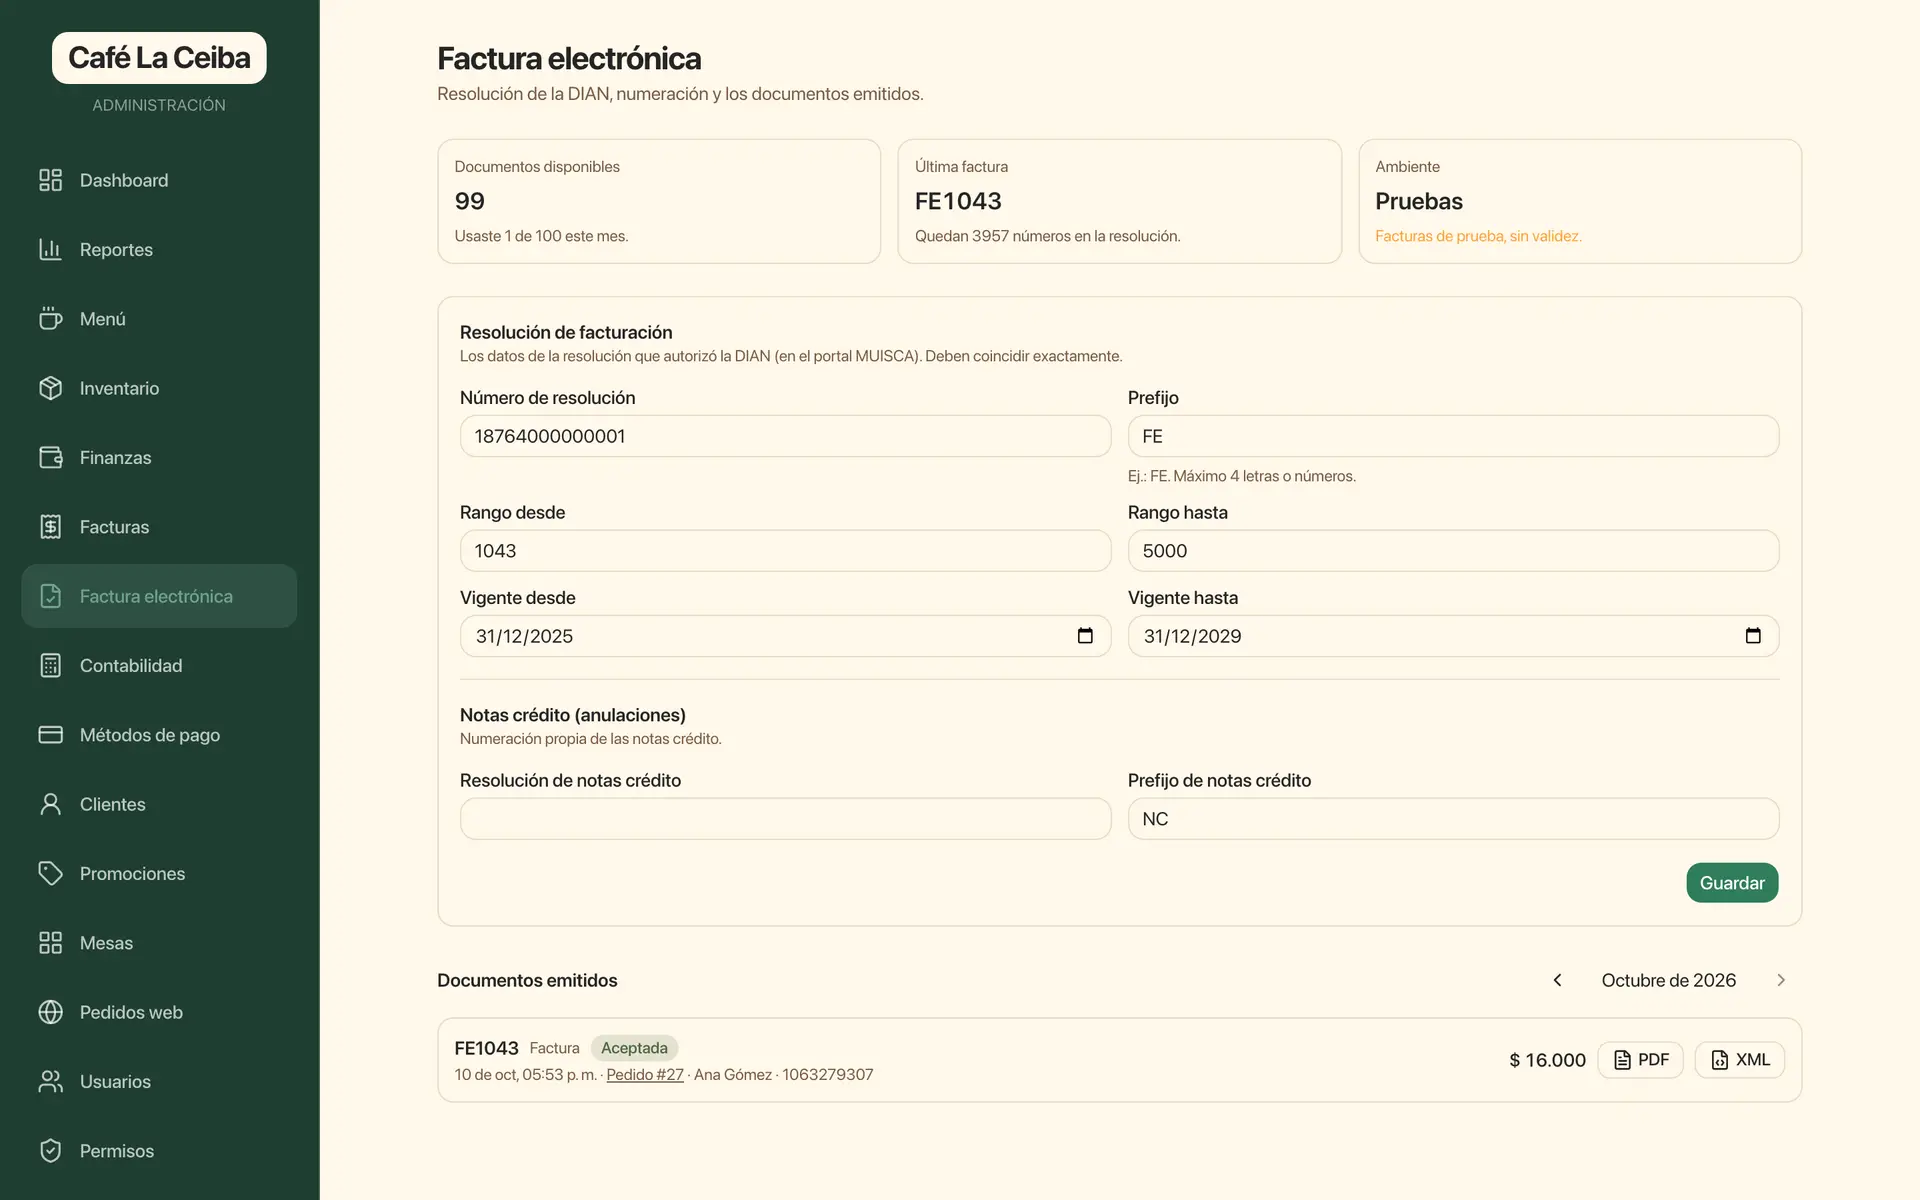This screenshot has width=1920, height=1200.
Task: Click the empty Resolución de notas crédito field
Action: click(x=785, y=819)
